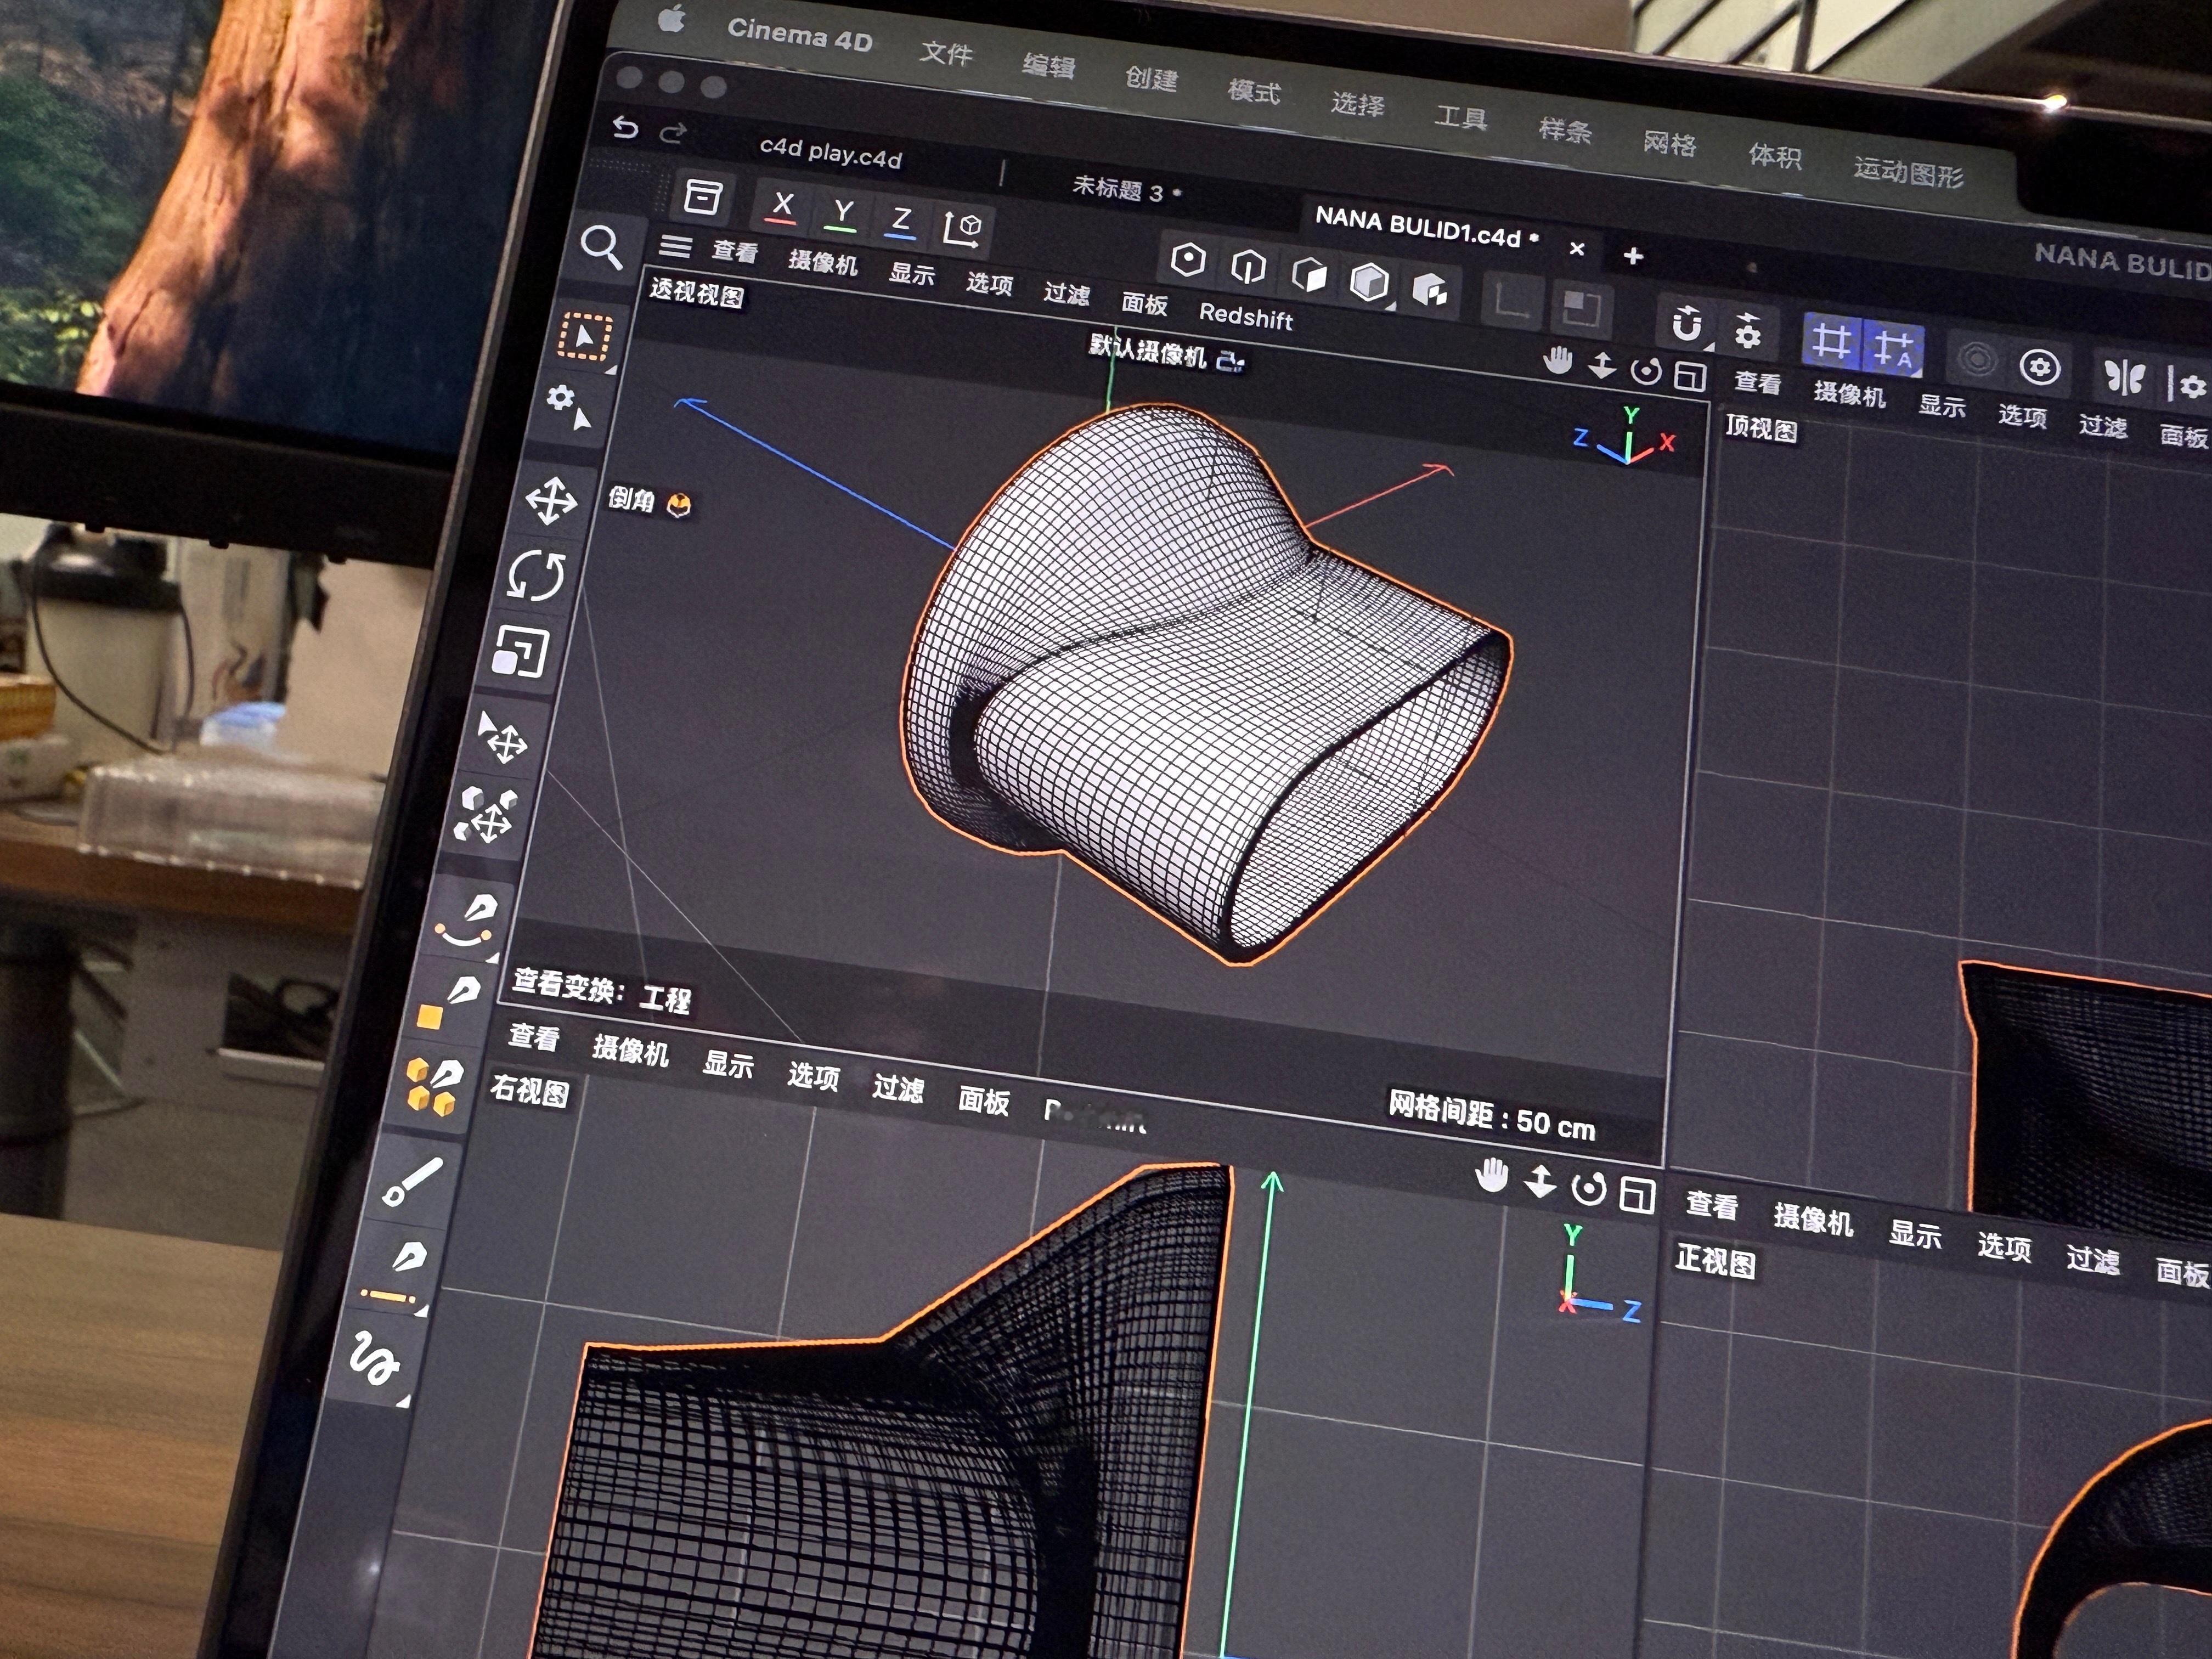Maximize the perspective viewport via its square icon
The image size is (2212, 1659).
[x=1690, y=377]
